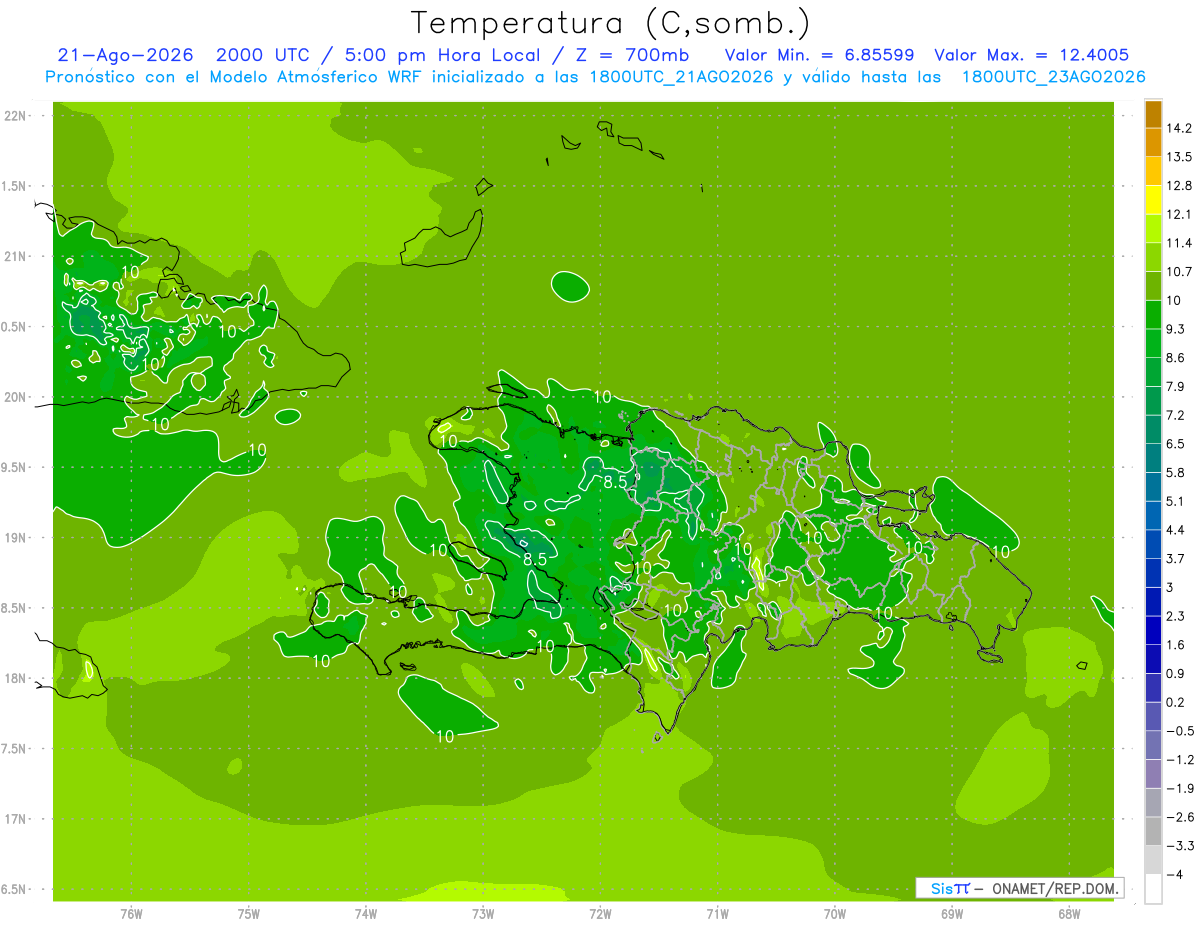
Task: Click the 'Valor Min. = 6.85599' readout
Action: (x=819, y=55)
